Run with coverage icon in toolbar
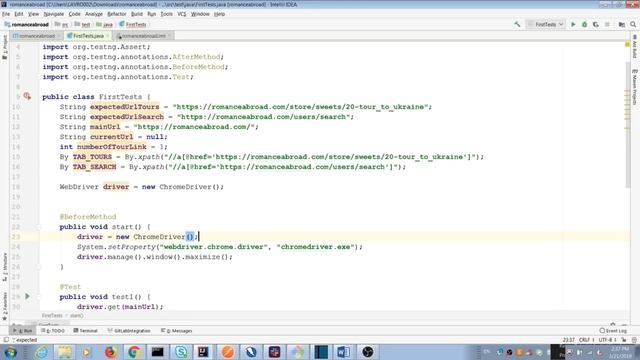This screenshot has width=640, height=360. pyautogui.click(x=596, y=24)
